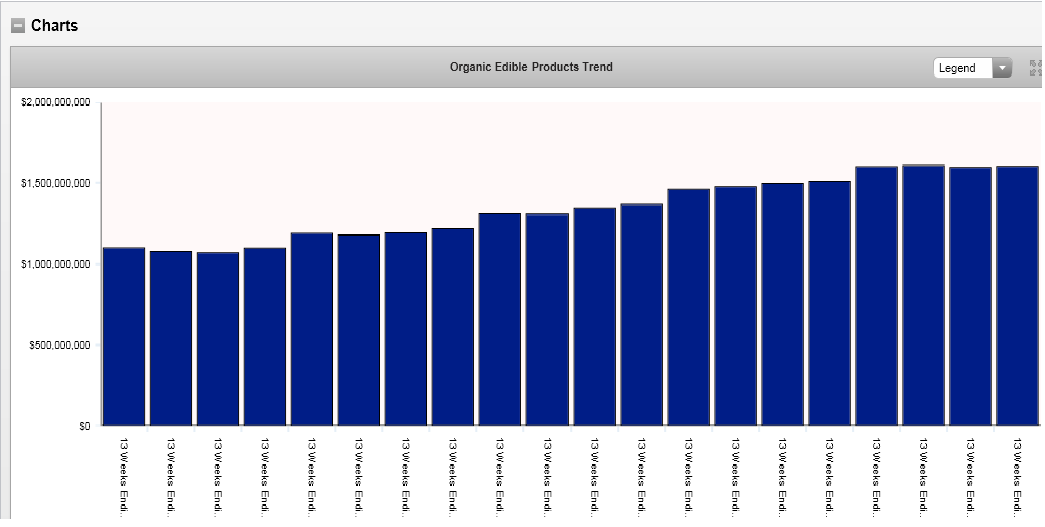Image resolution: width=1045 pixels, height=527 pixels.
Task: Click the $500,000,000 axis label
Action: [61, 345]
